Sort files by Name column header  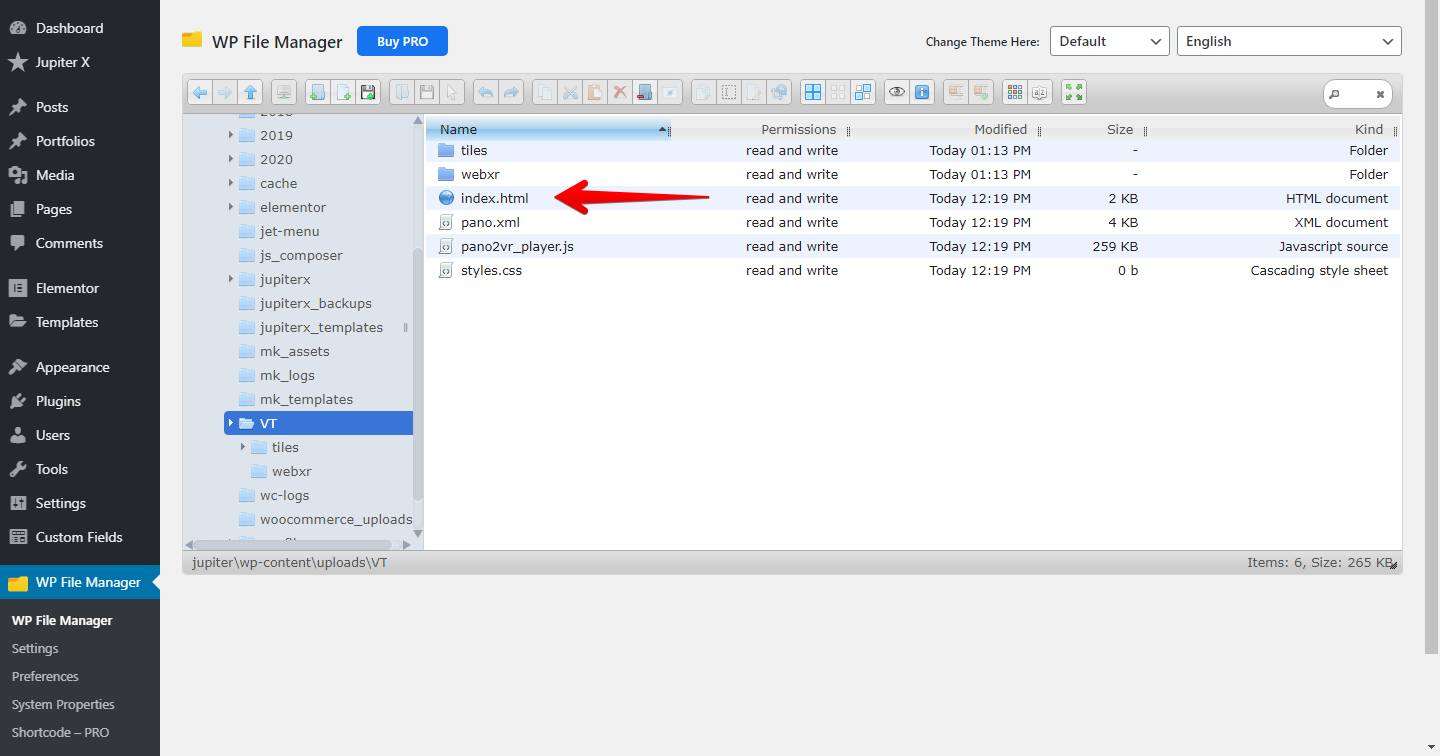[x=548, y=129]
